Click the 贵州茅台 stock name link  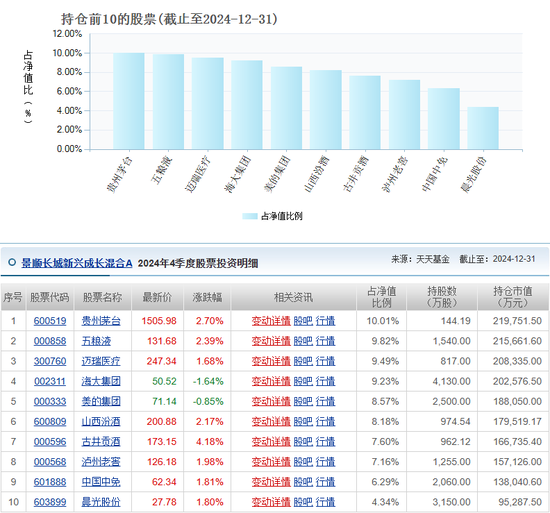[x=101, y=321]
